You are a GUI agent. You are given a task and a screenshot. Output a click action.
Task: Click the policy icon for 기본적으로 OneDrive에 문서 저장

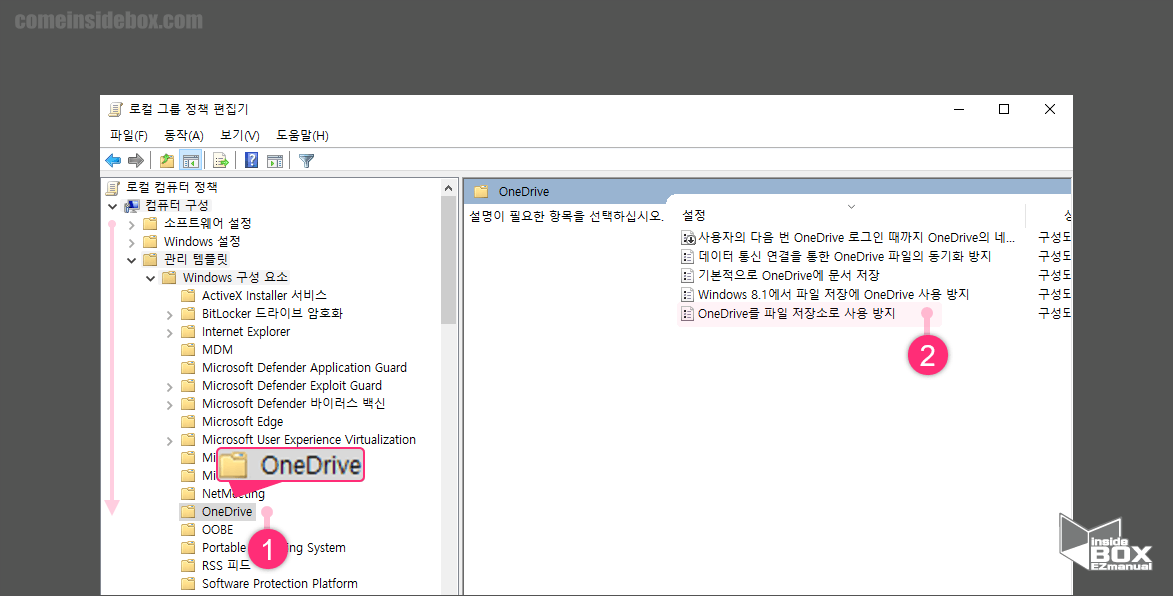(687, 275)
